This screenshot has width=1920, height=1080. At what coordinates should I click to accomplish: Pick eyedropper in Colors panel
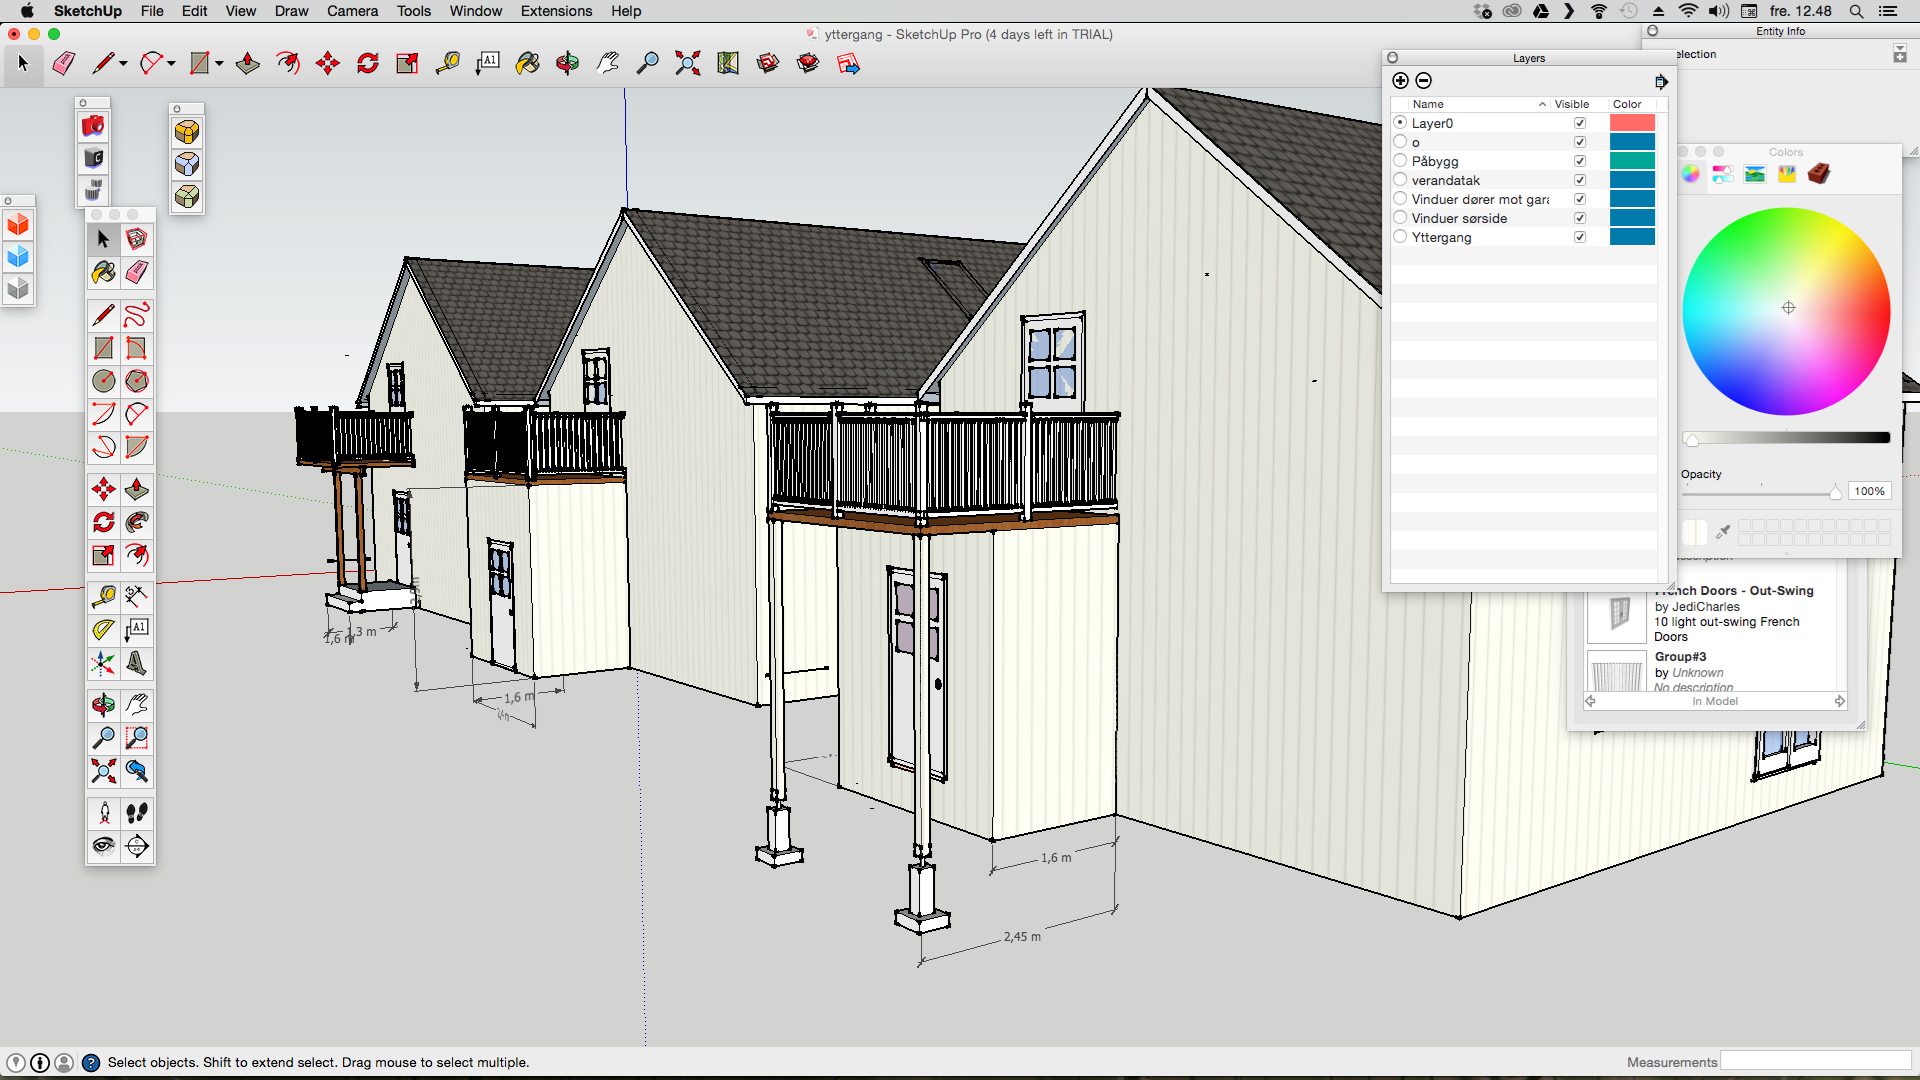[x=1723, y=531]
